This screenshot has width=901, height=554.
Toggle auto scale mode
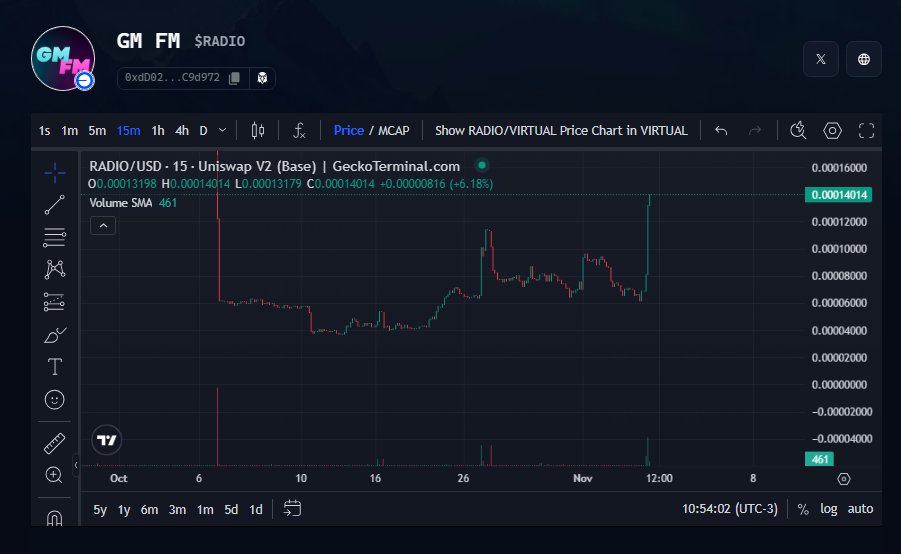(860, 509)
